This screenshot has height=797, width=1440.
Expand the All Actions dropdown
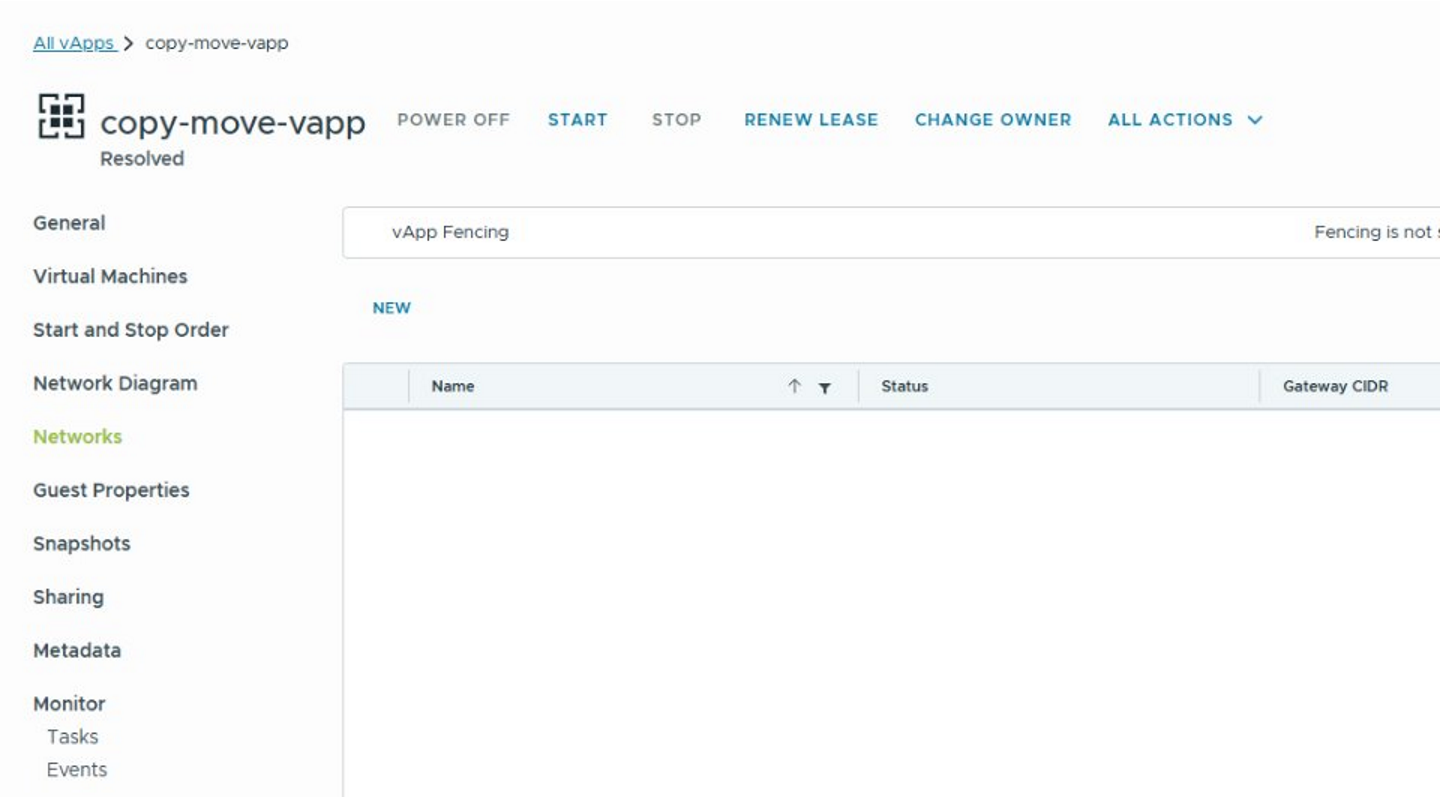(x=1184, y=120)
